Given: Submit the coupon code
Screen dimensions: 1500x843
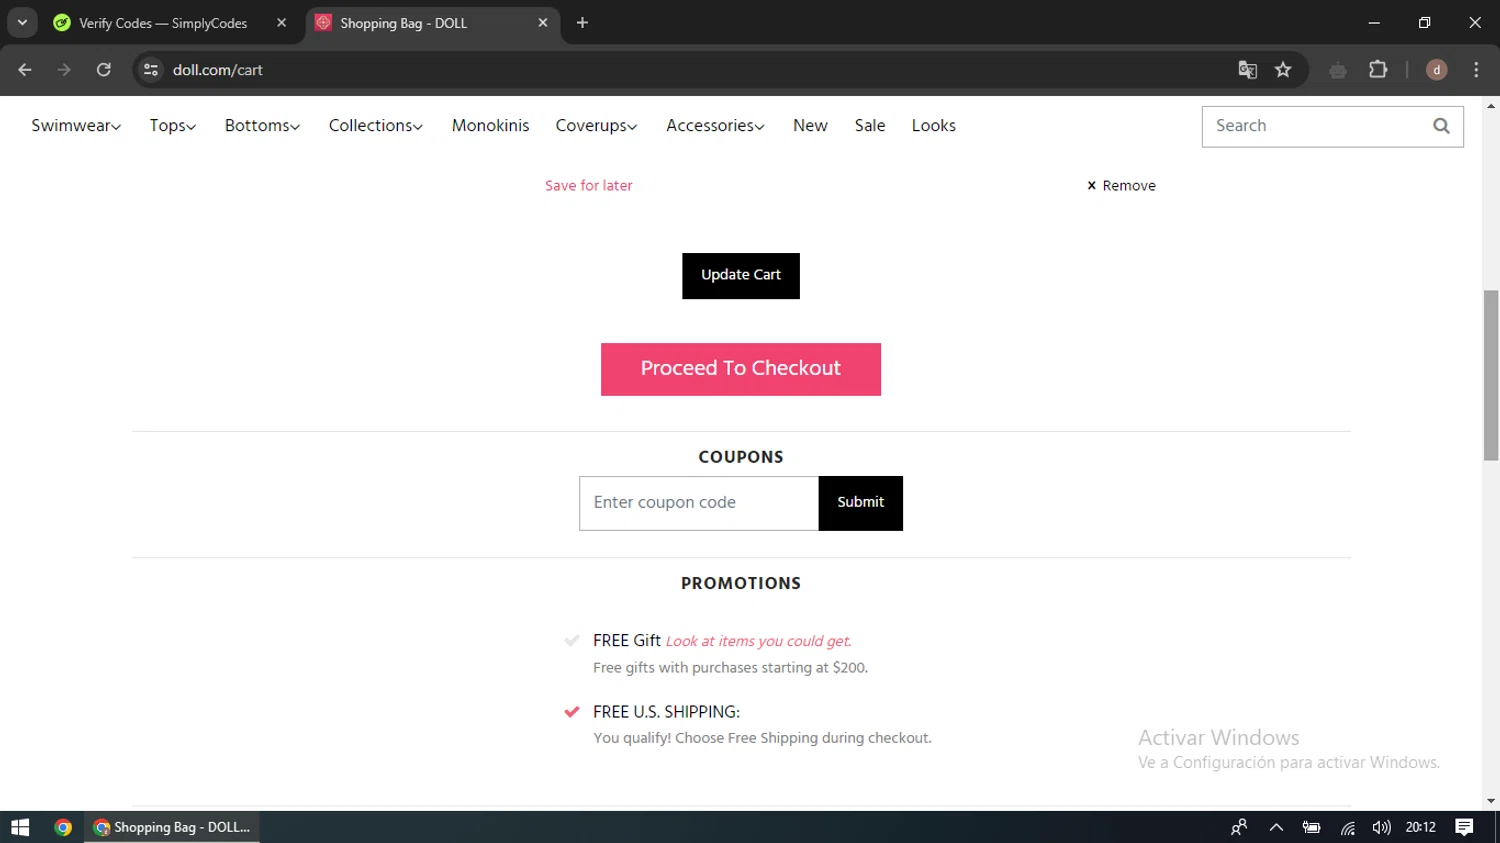Looking at the screenshot, I should point(861,503).
